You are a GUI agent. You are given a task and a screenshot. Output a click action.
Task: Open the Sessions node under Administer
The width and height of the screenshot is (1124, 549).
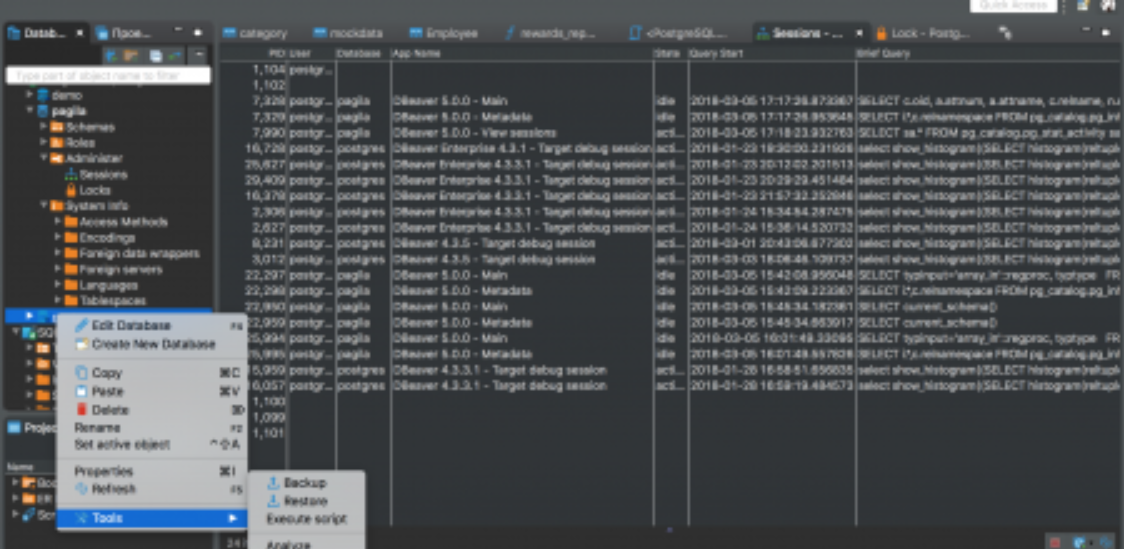(x=102, y=174)
